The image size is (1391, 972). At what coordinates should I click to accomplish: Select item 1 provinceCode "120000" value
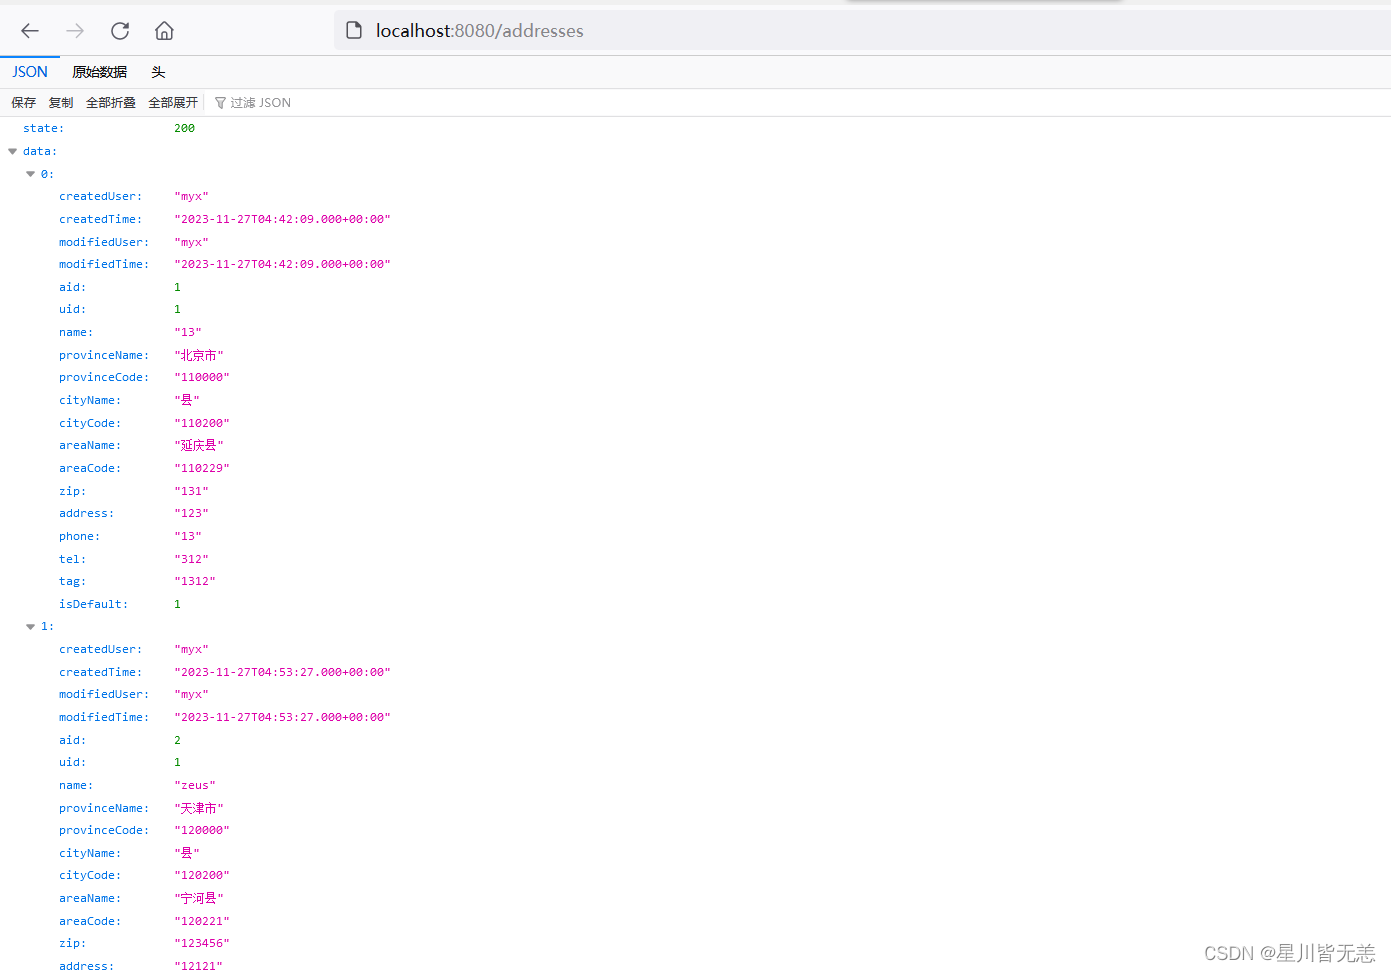tap(202, 830)
